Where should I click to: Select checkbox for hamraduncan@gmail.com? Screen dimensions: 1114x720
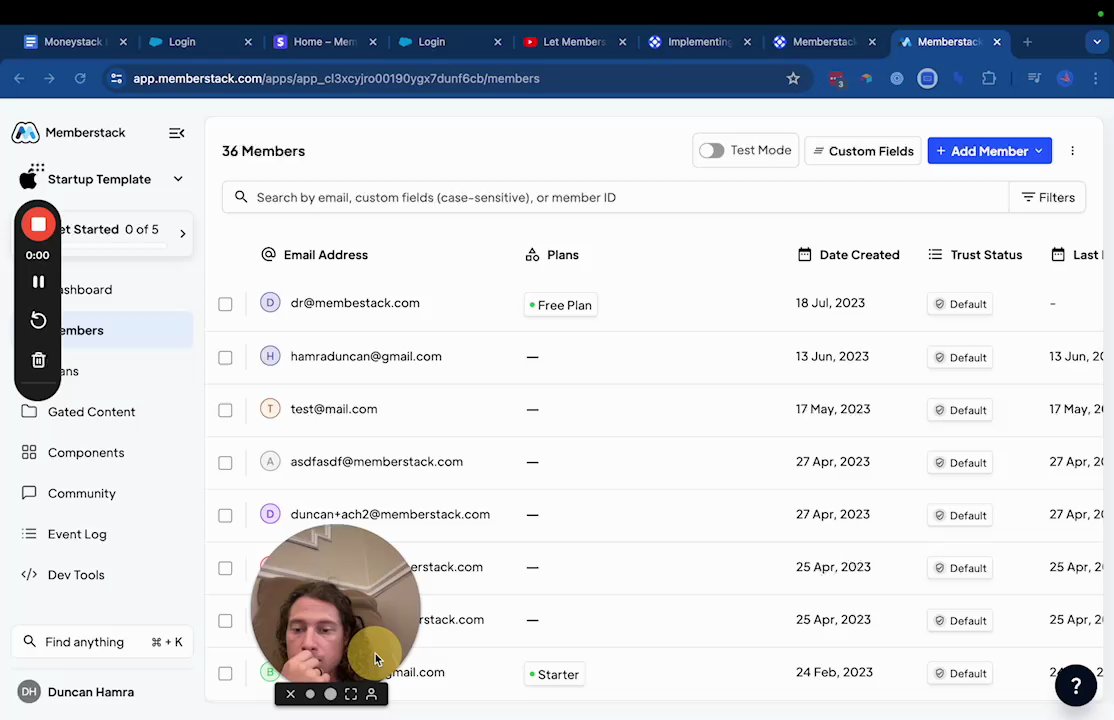pyautogui.click(x=225, y=358)
